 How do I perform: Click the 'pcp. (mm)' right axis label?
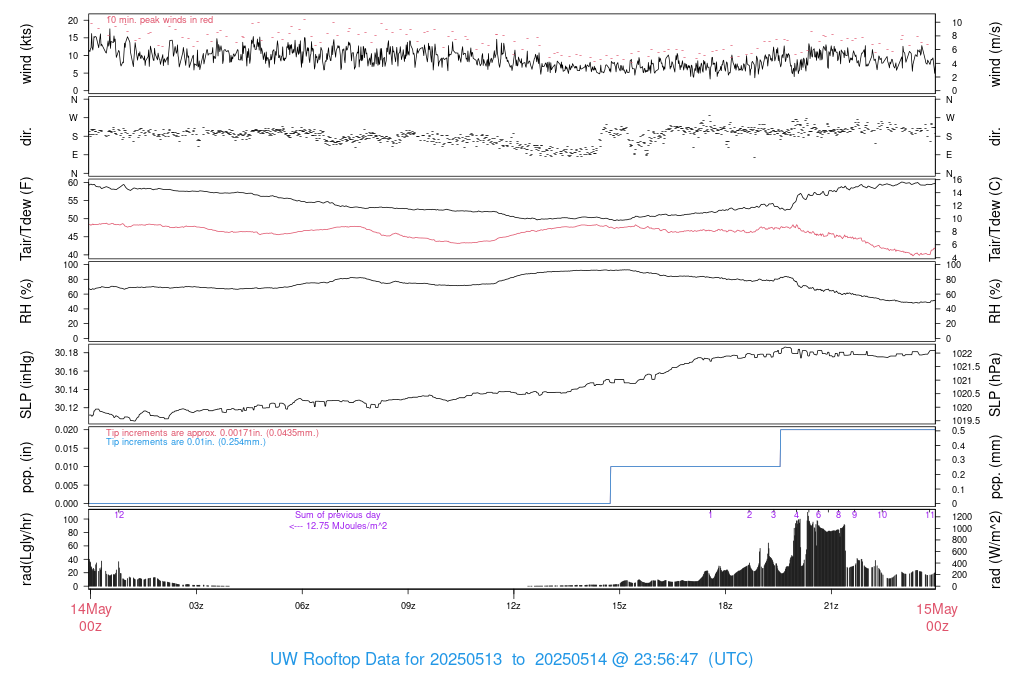995,467
